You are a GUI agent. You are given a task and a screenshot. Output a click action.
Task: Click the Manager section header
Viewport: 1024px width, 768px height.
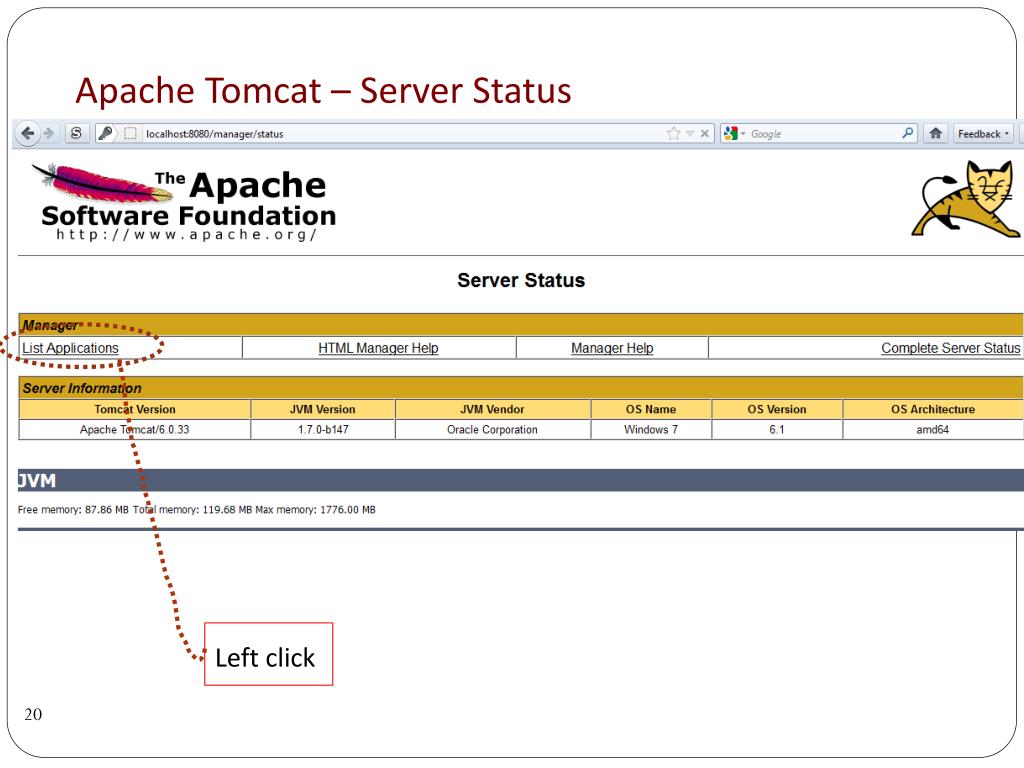[x=521, y=325]
